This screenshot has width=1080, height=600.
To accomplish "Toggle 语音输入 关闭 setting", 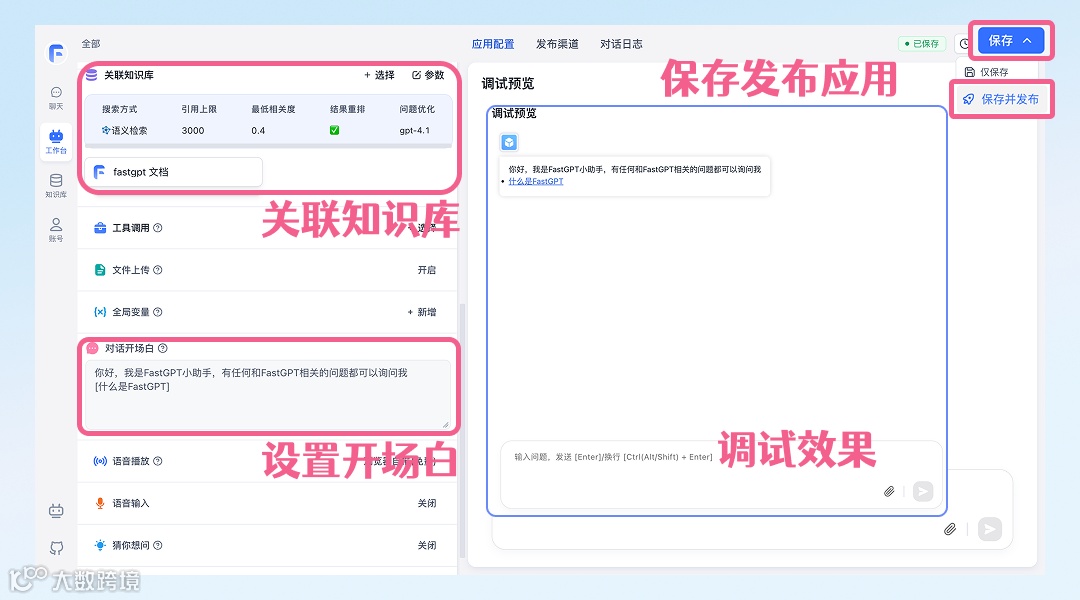I will (426, 504).
